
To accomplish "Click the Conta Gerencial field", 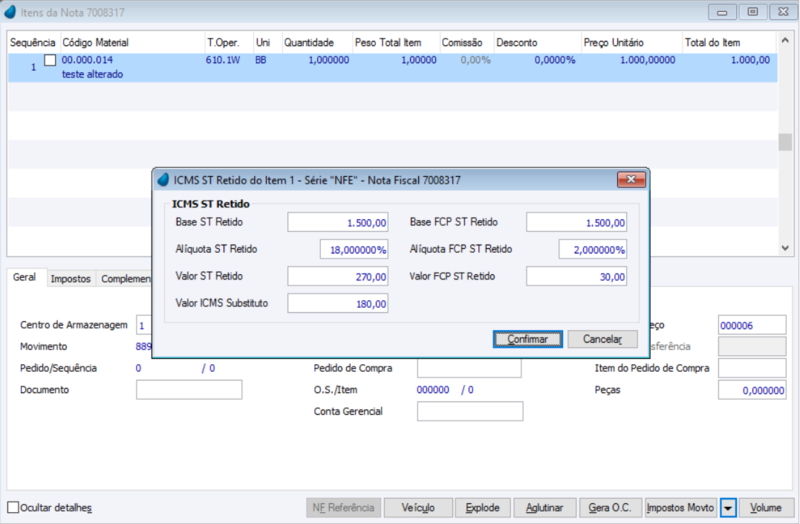I will pyautogui.click(x=470, y=411).
